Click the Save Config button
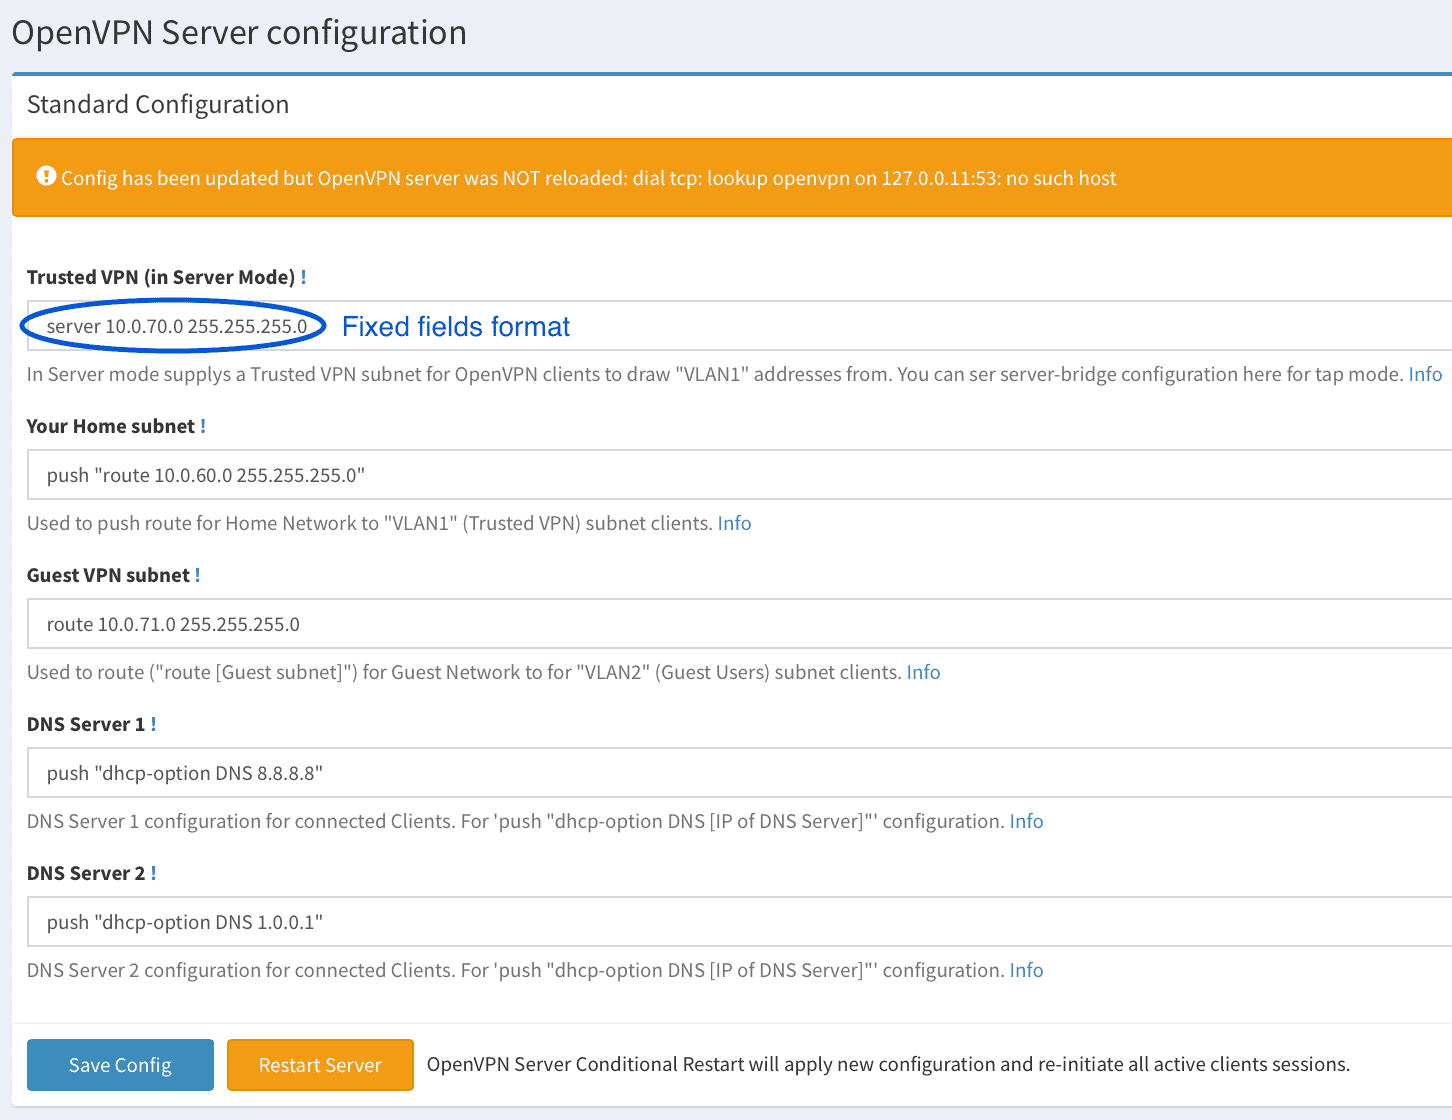The width and height of the screenshot is (1452, 1120). click(120, 1065)
